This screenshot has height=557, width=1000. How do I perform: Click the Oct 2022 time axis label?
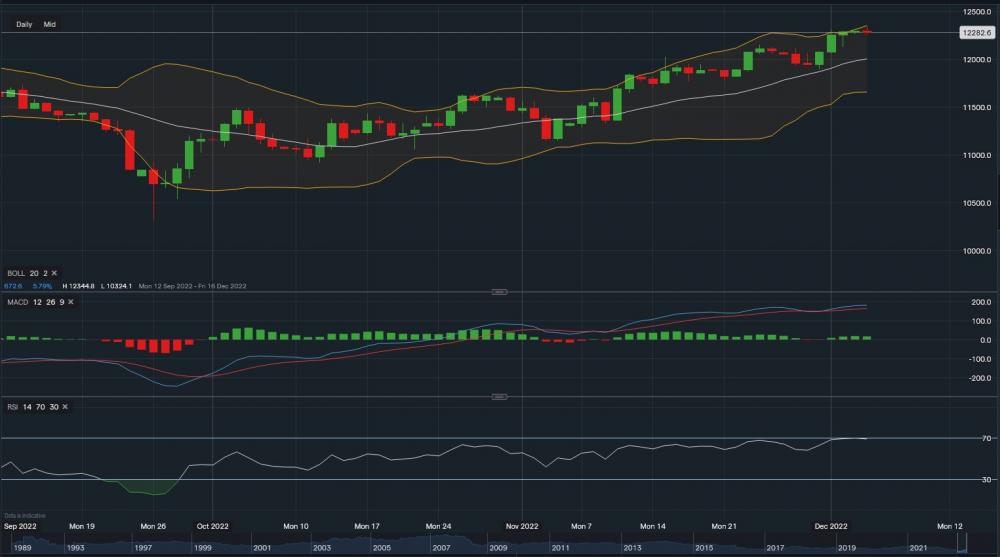[212, 525]
